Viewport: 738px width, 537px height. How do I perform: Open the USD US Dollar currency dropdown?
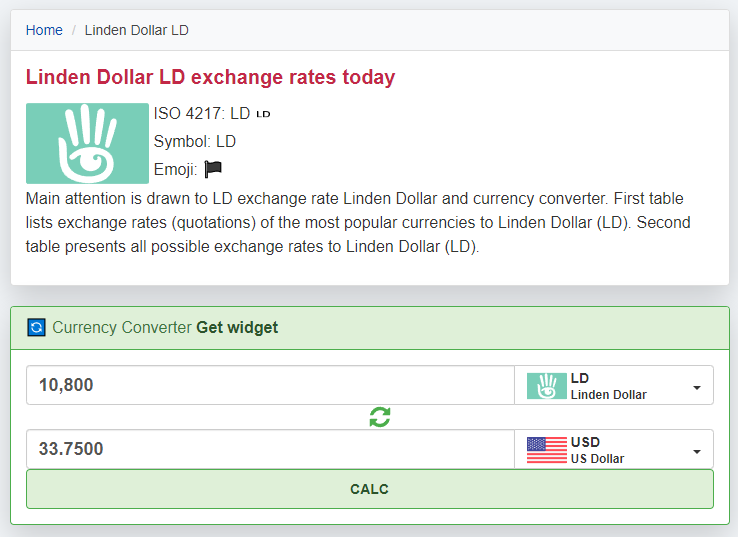pyautogui.click(x=614, y=449)
